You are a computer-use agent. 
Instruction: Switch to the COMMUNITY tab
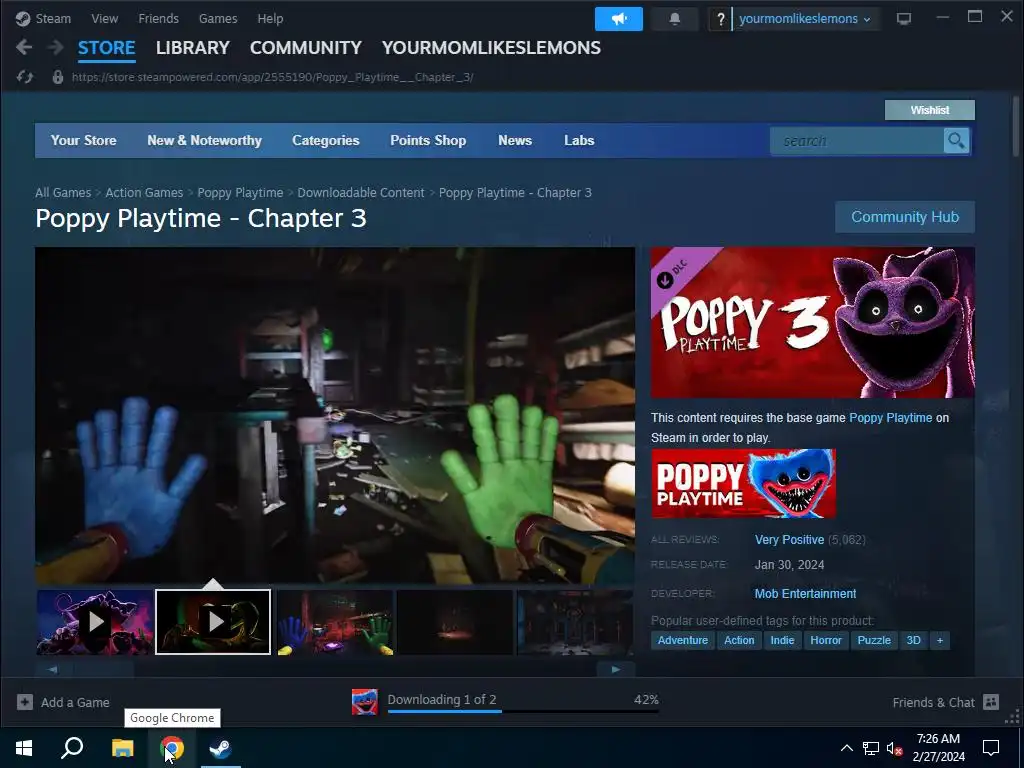click(306, 48)
